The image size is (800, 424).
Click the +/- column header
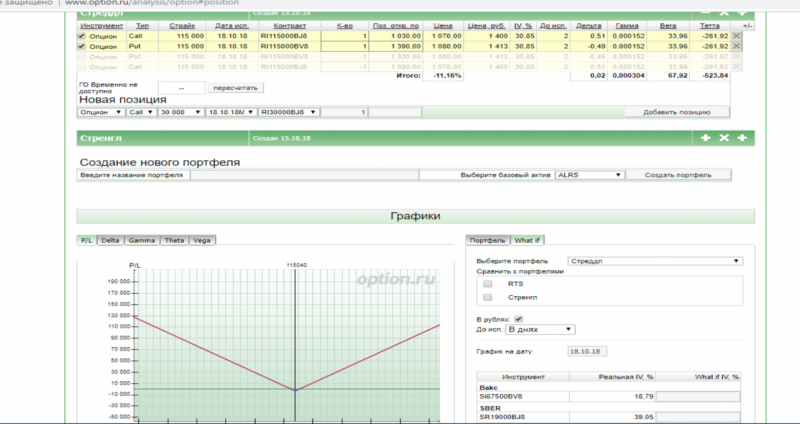click(x=747, y=26)
